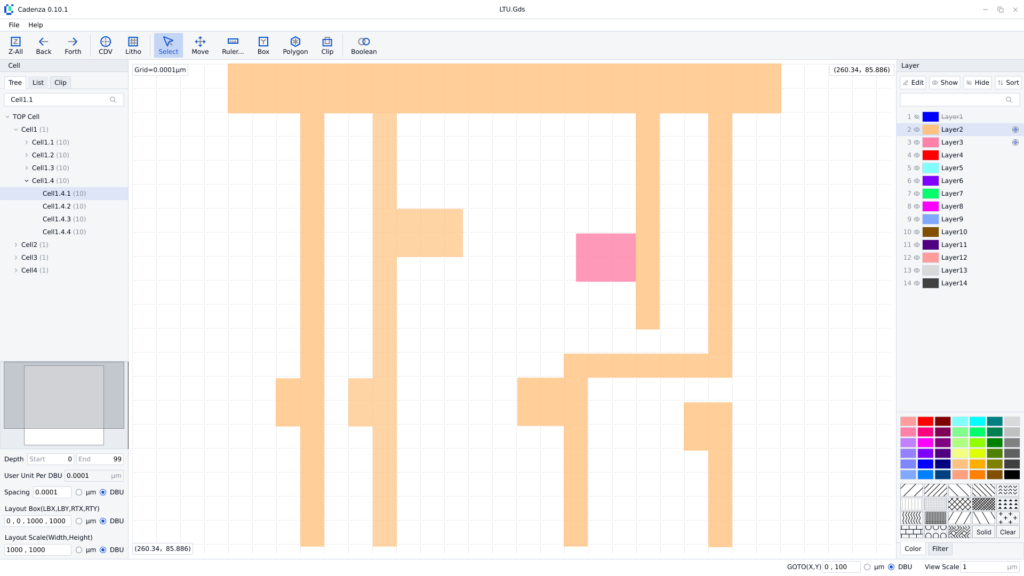Screen dimensions: 1024x576
Task: Choose the Move tool
Action: tap(200, 45)
